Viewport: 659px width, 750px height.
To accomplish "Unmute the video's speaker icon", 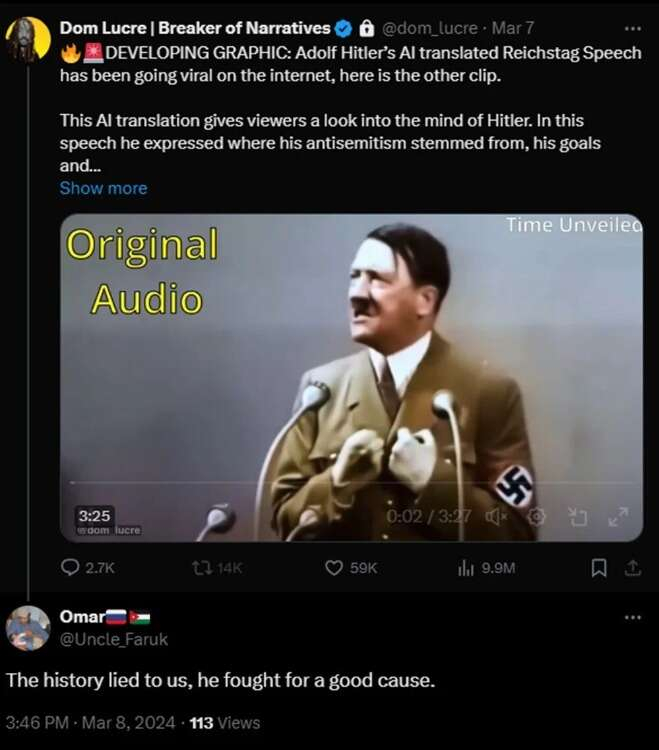I will click(493, 516).
